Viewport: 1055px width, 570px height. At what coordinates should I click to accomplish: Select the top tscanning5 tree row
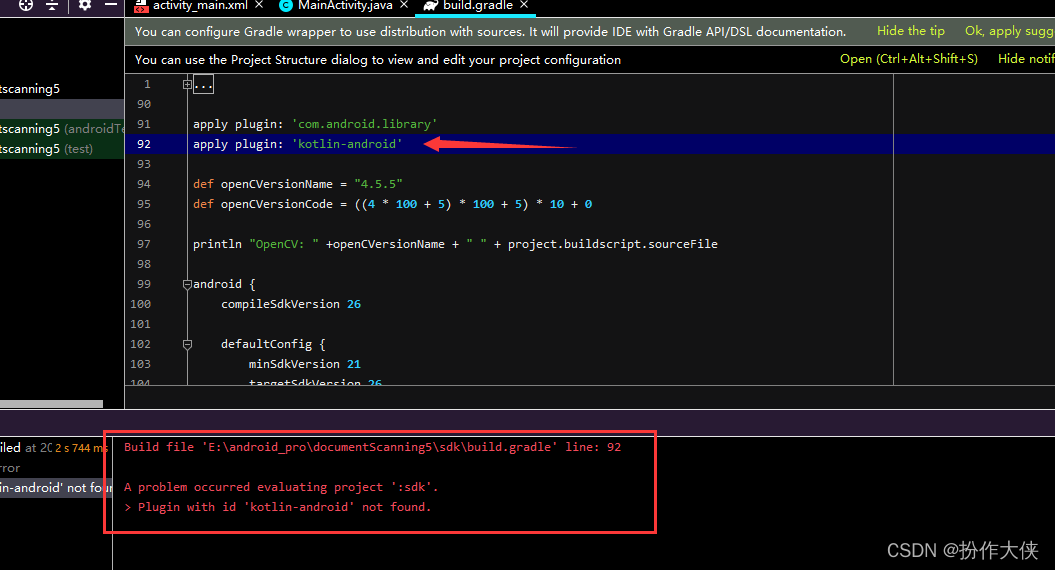click(62, 89)
